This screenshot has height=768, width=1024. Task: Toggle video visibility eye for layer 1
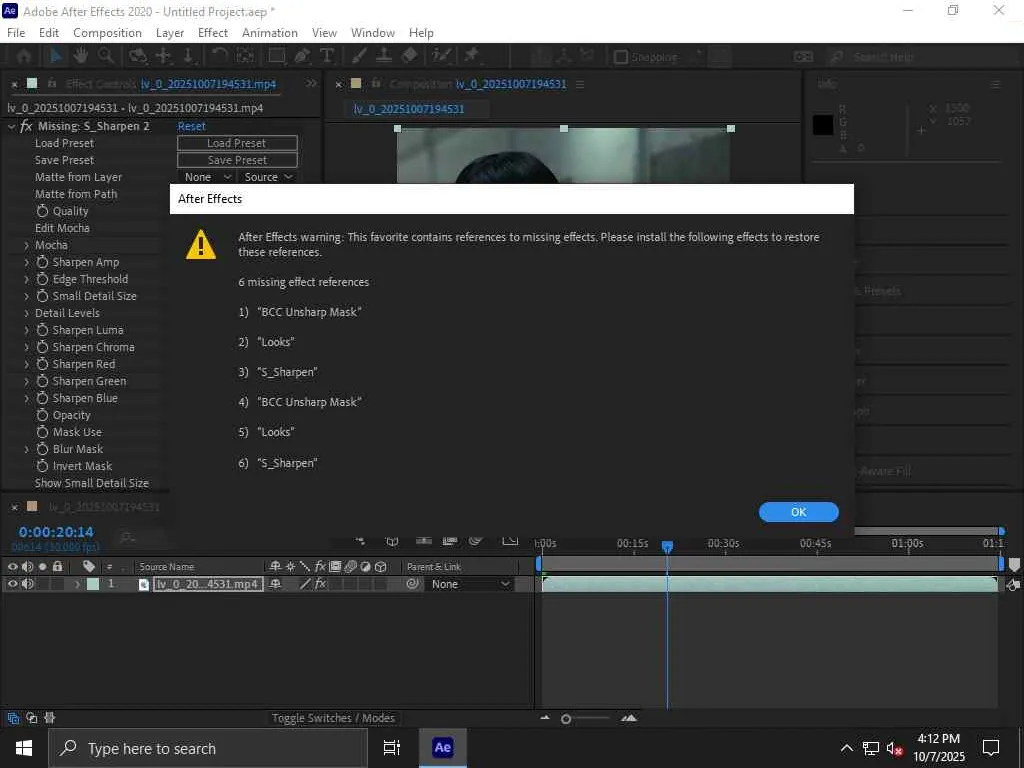tap(13, 584)
